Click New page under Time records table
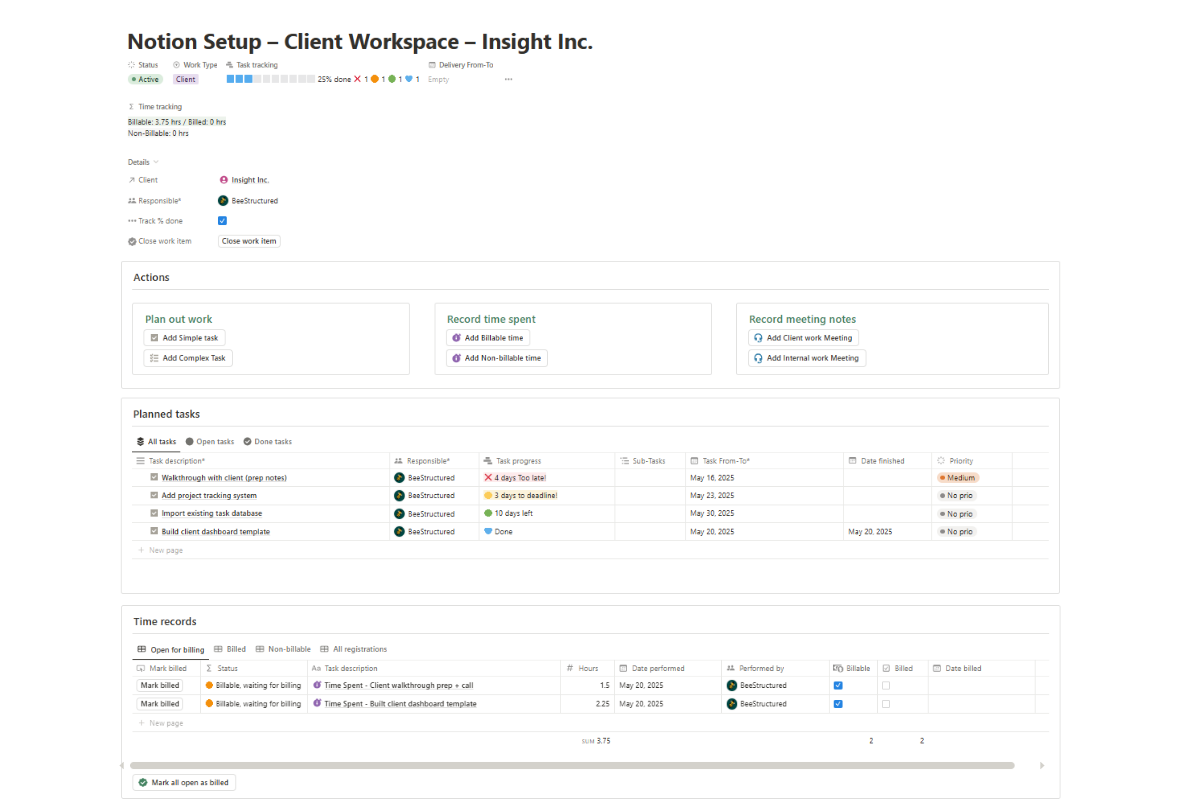1200x800 pixels. pos(160,723)
